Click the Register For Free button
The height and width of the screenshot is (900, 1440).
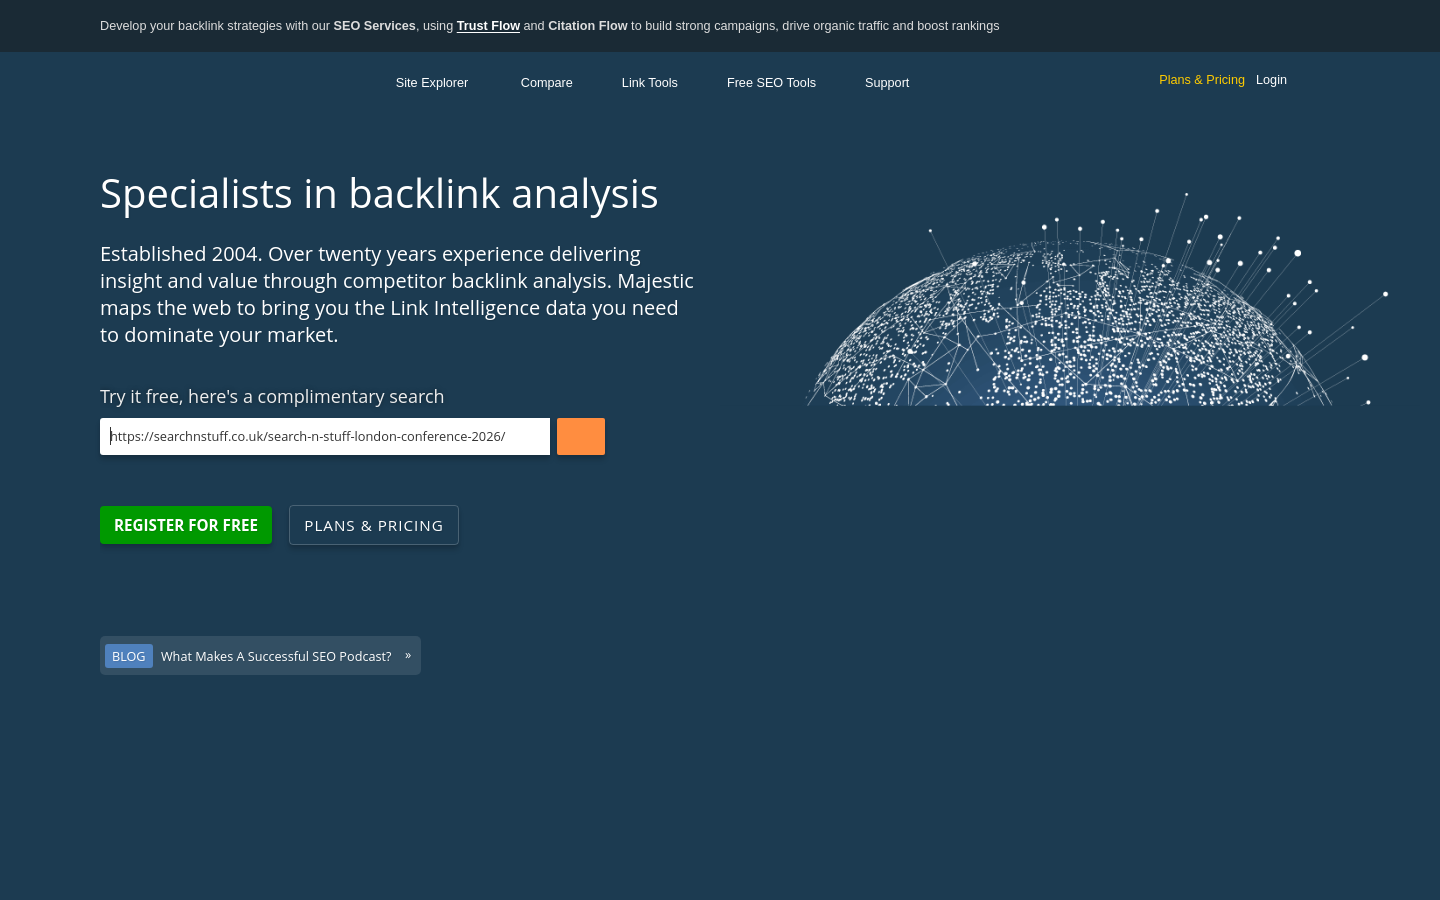[x=186, y=525]
